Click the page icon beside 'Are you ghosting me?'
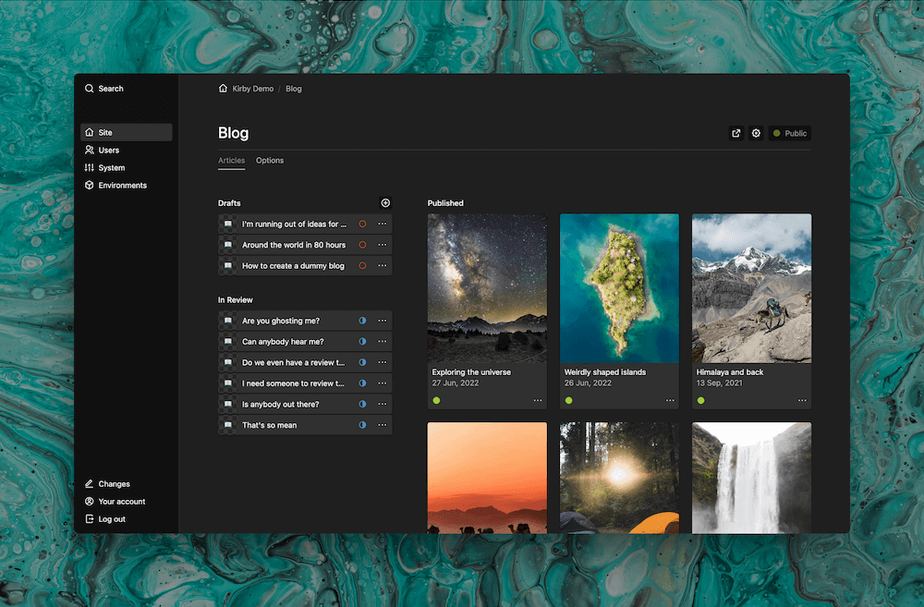924x607 pixels. click(x=228, y=321)
